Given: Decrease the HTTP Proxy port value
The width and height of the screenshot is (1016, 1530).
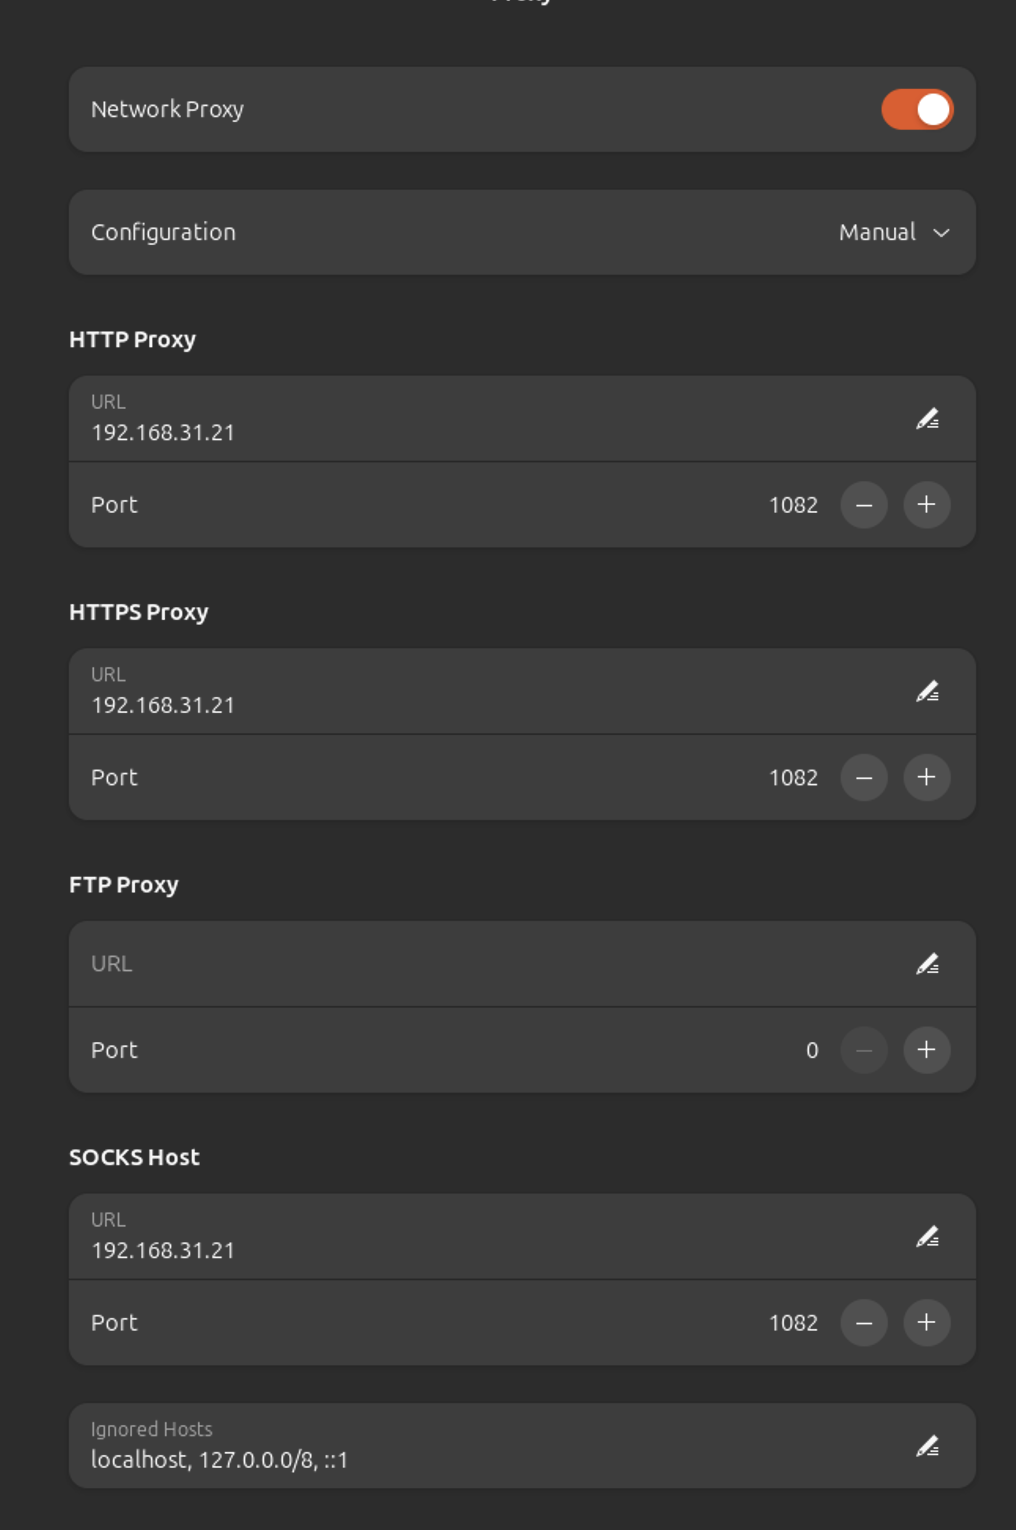Looking at the screenshot, I should 864,505.
